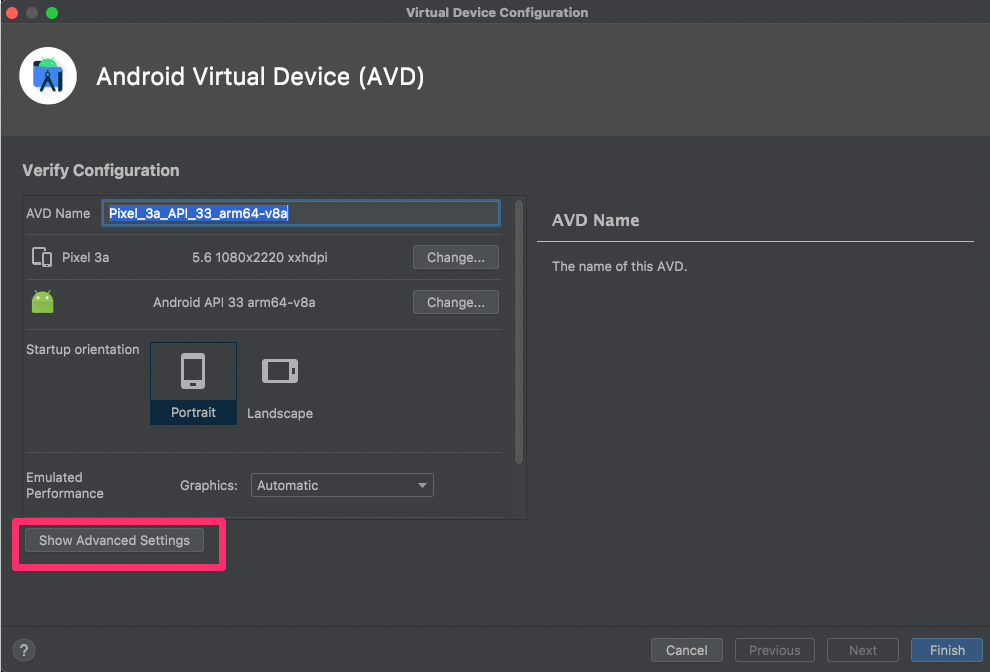Click the 'Emulated Performance' label
Screen dimensions: 990x672
(x=65, y=485)
